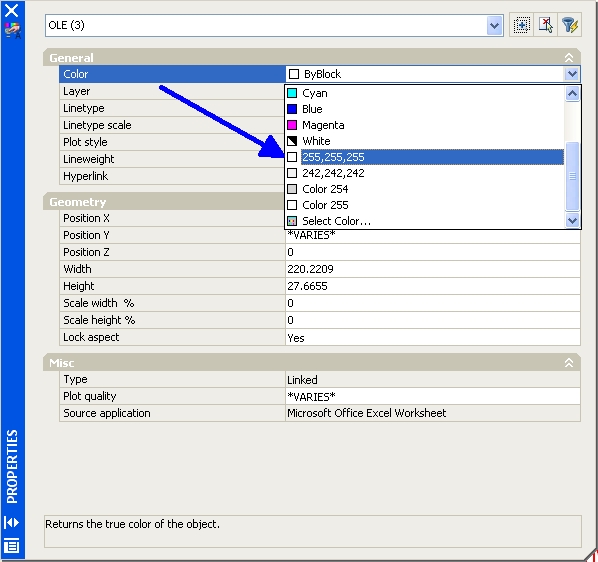Click the description text box at bottom

click(313, 531)
